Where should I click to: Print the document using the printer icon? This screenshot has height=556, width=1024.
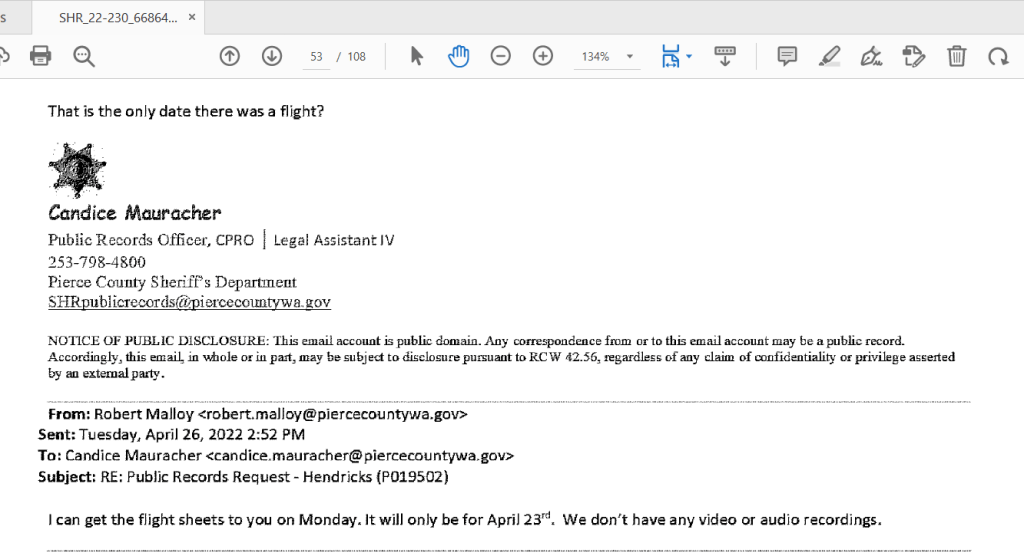tap(41, 56)
